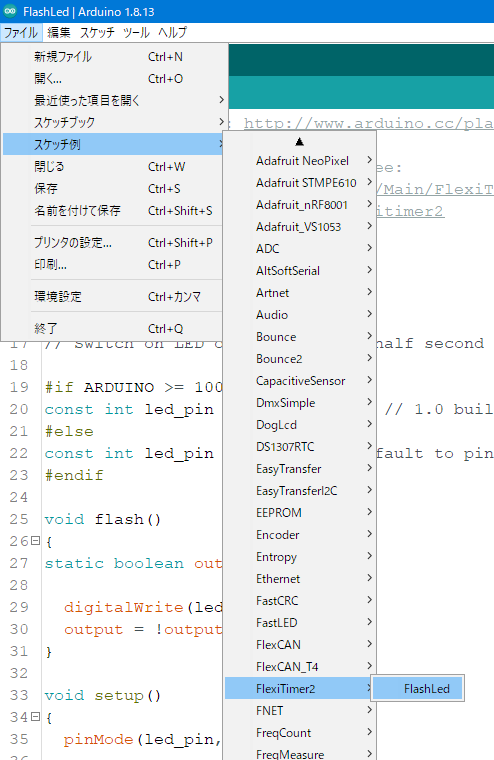Viewport: 494px width, 760px height.
Task: Expand Adafruit_nRF8001 examples
Action: 300,205
